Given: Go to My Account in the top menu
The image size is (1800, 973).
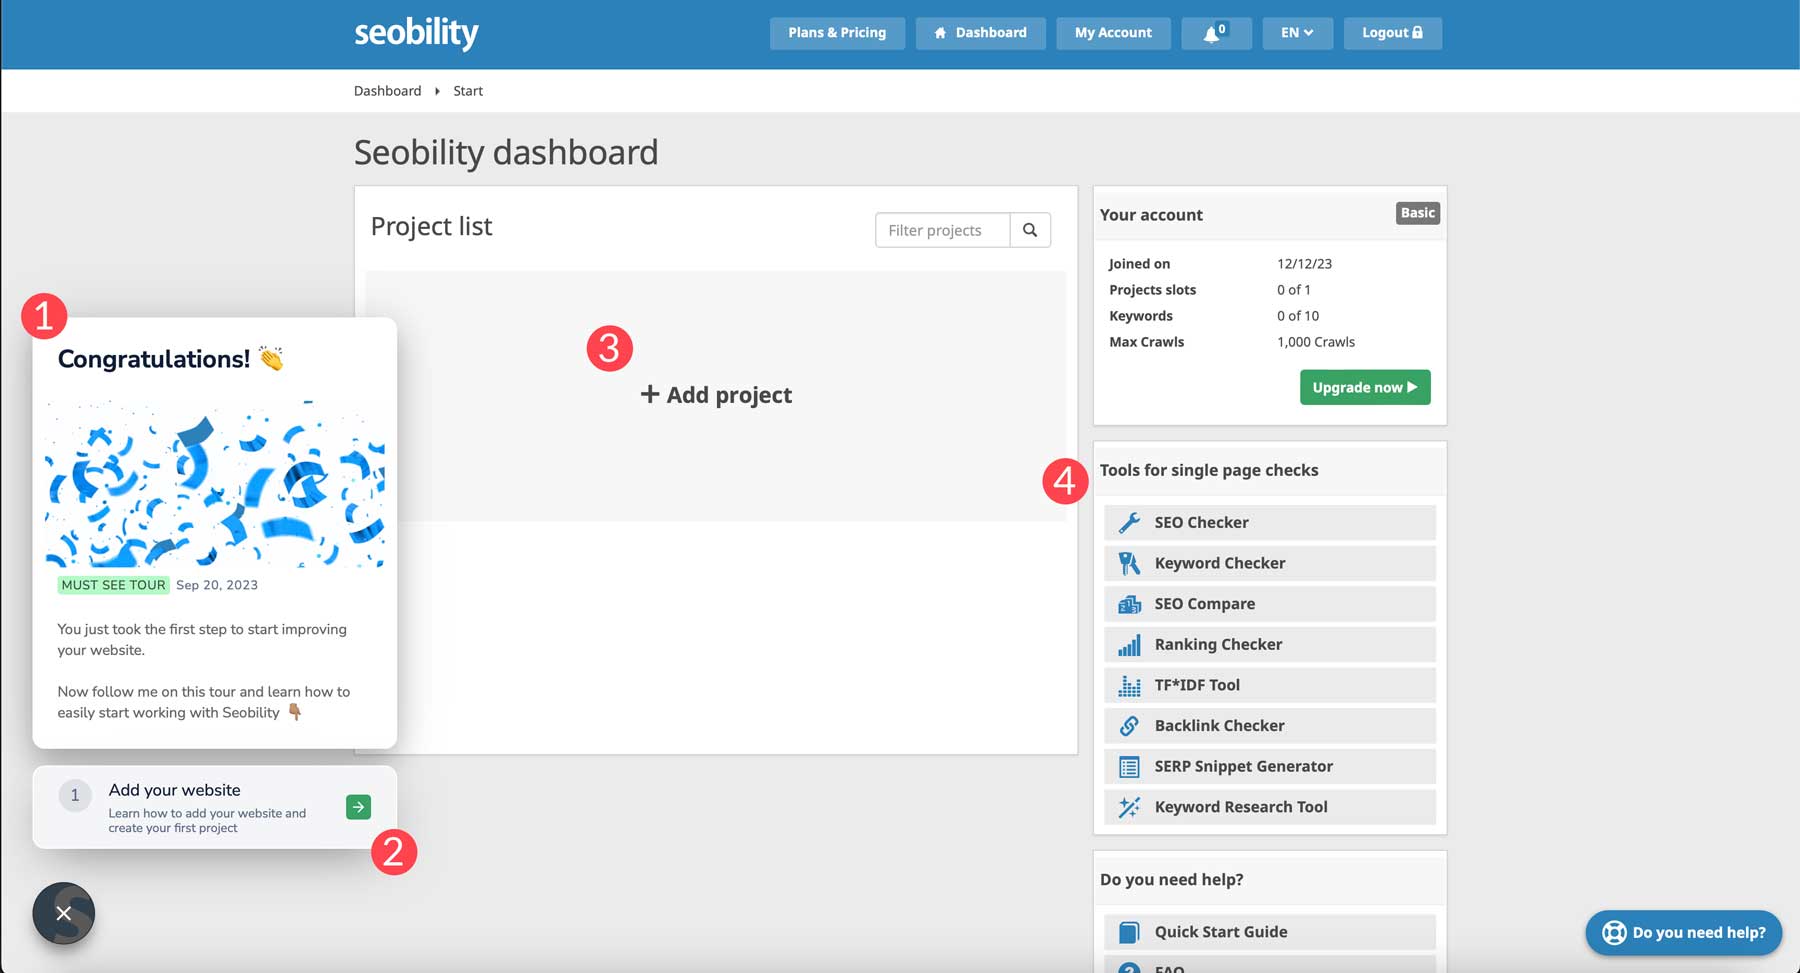Looking at the screenshot, I should [x=1113, y=33].
